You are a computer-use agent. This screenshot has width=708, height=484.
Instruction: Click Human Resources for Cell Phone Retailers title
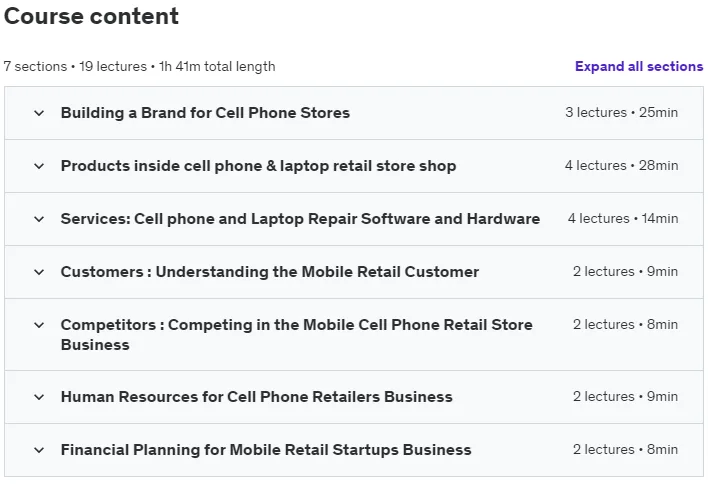pyautogui.click(x=256, y=397)
